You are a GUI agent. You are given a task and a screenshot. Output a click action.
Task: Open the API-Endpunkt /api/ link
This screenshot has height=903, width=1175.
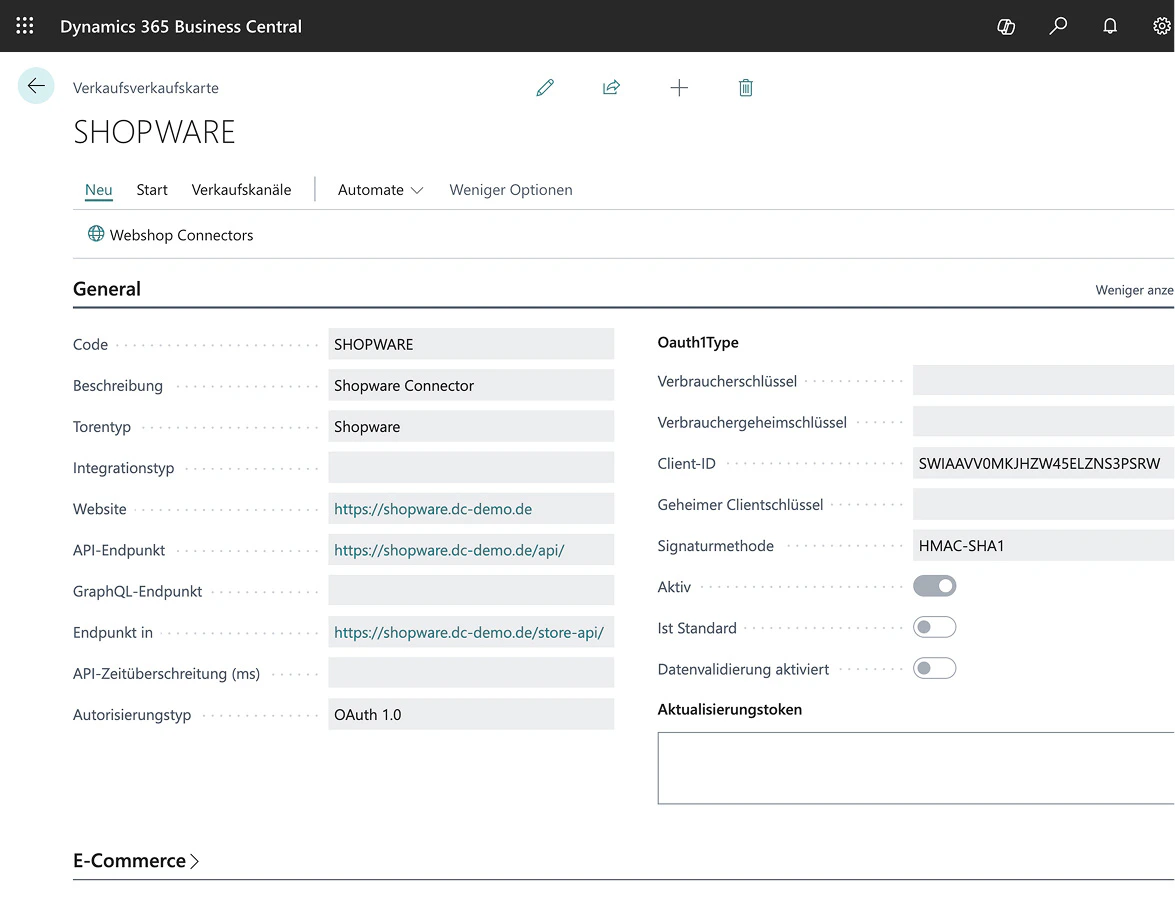[449, 550]
